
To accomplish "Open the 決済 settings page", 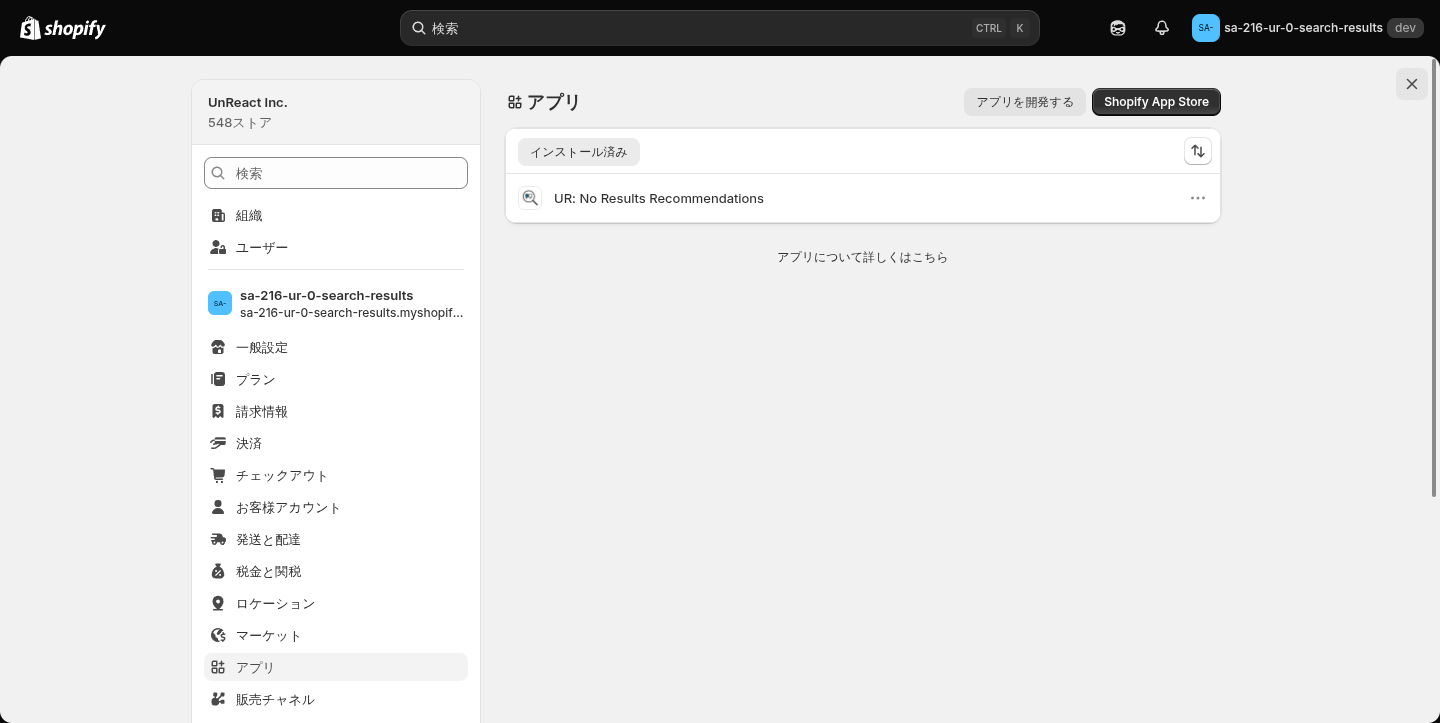I will (336, 443).
